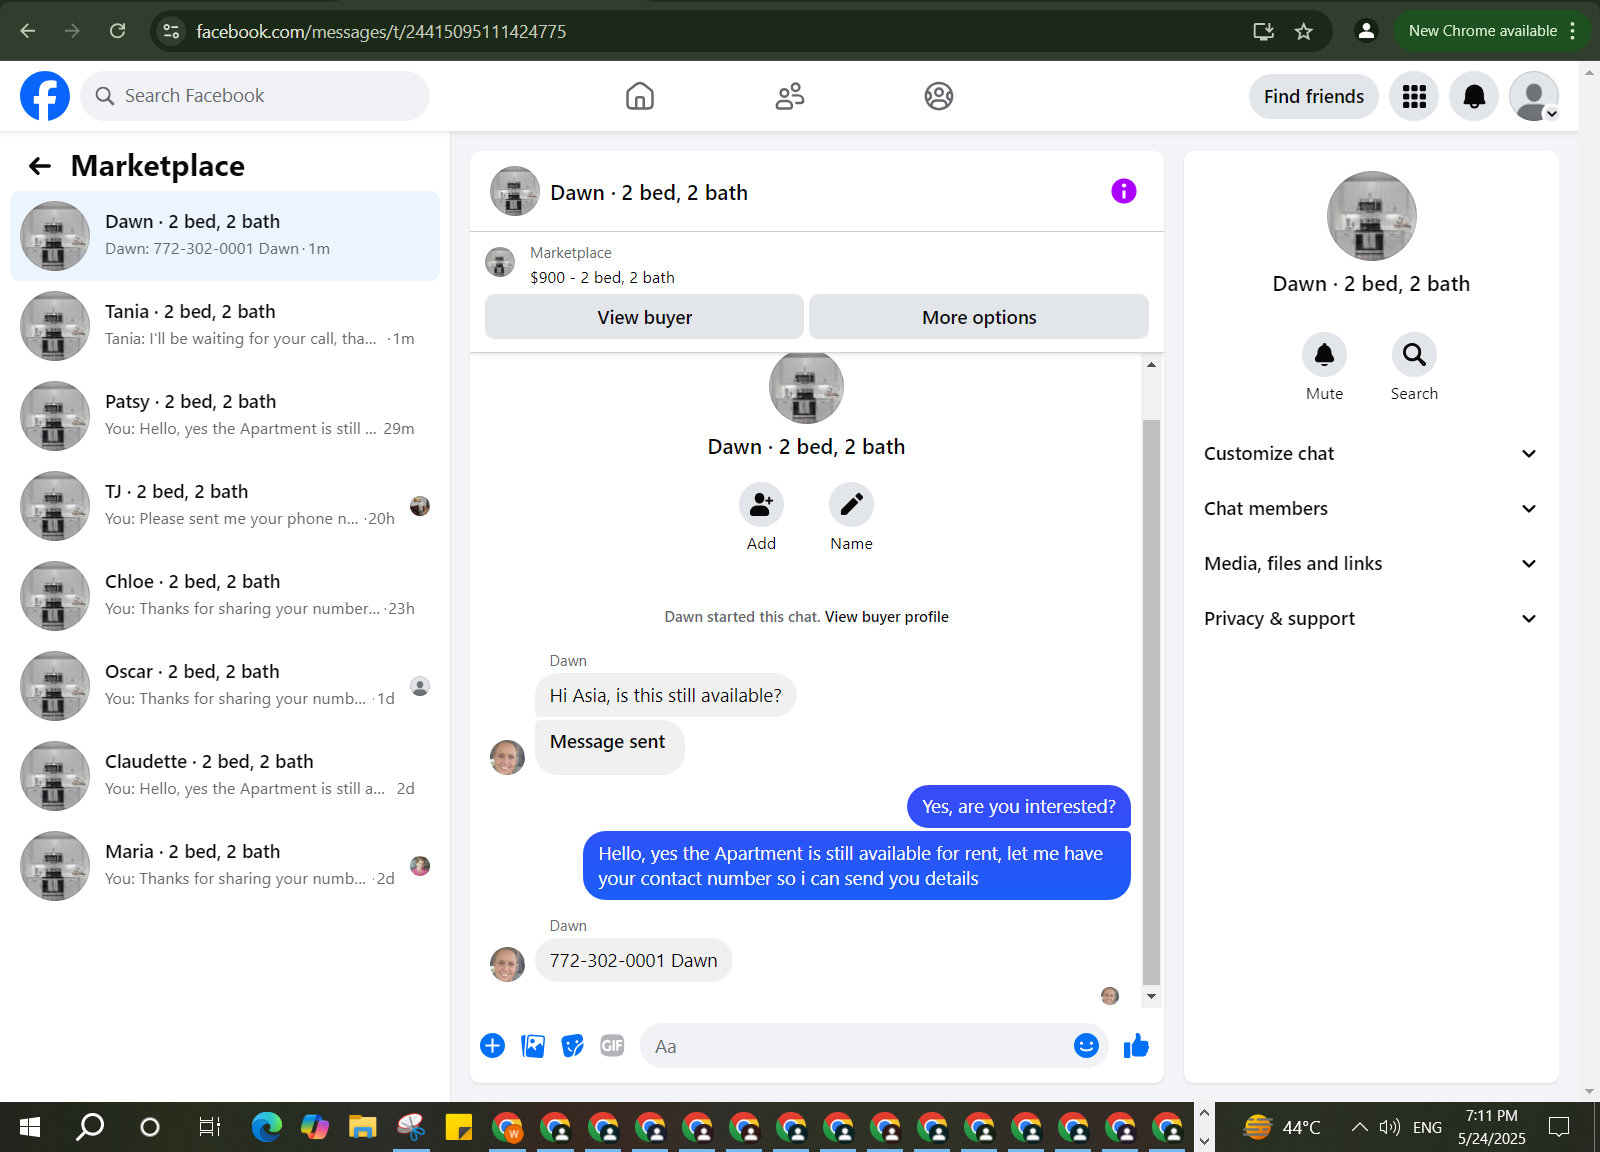Open the TJ conversation
This screenshot has height=1152, width=1600.
click(225, 506)
